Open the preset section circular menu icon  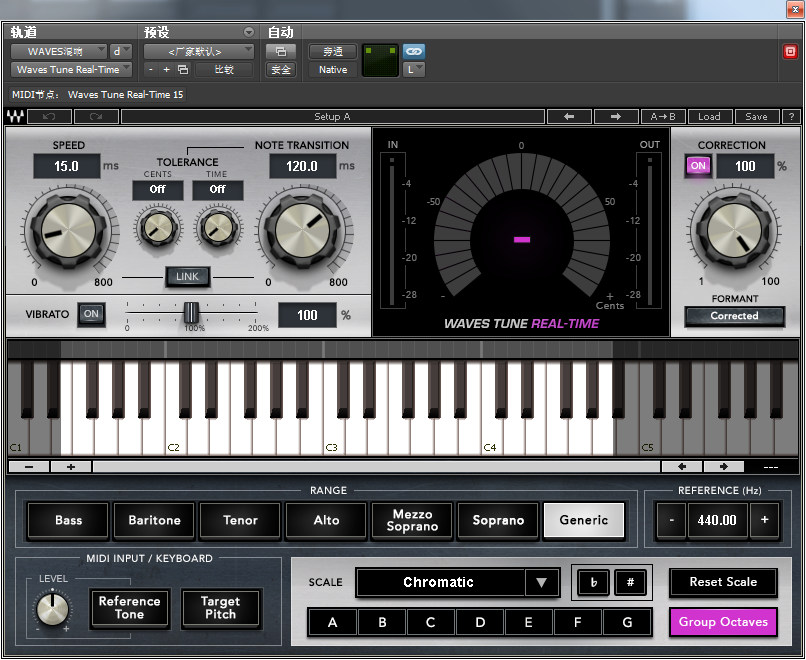pos(249,32)
